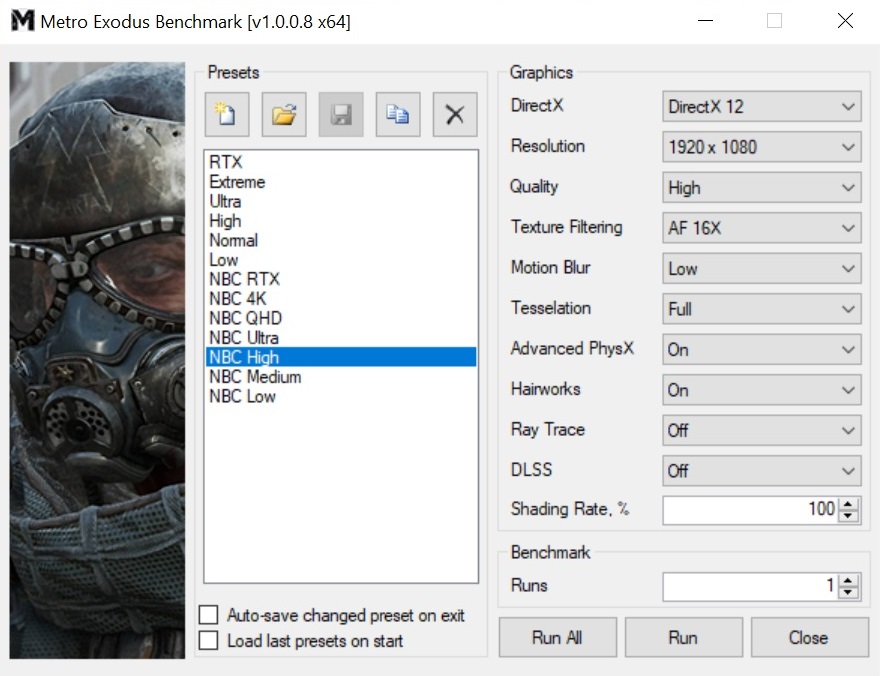Screen dimensions: 880x676
Task: Click into the Runs value field
Action: pos(751,586)
